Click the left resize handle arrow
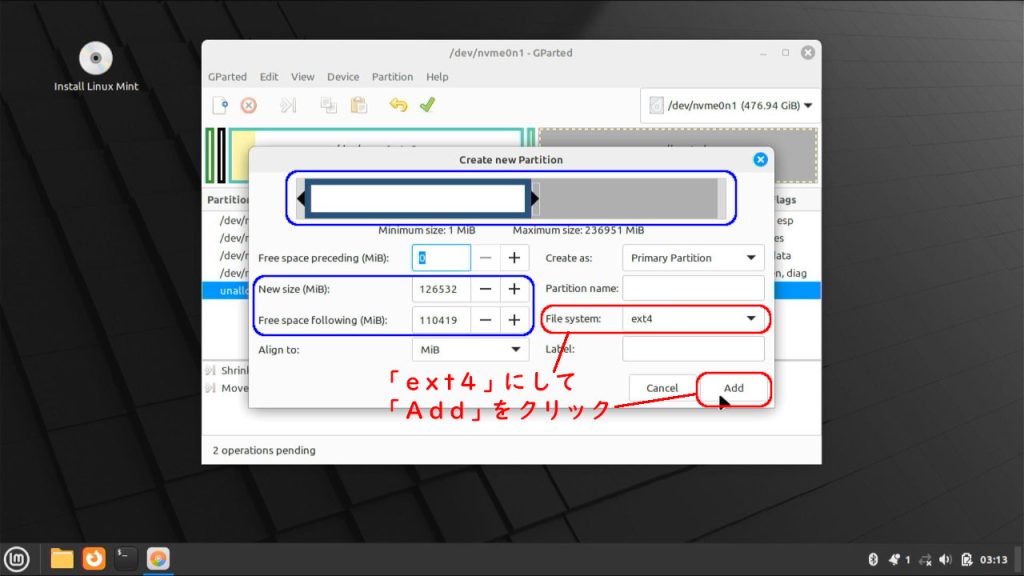The height and width of the screenshot is (576, 1024). click(x=301, y=199)
